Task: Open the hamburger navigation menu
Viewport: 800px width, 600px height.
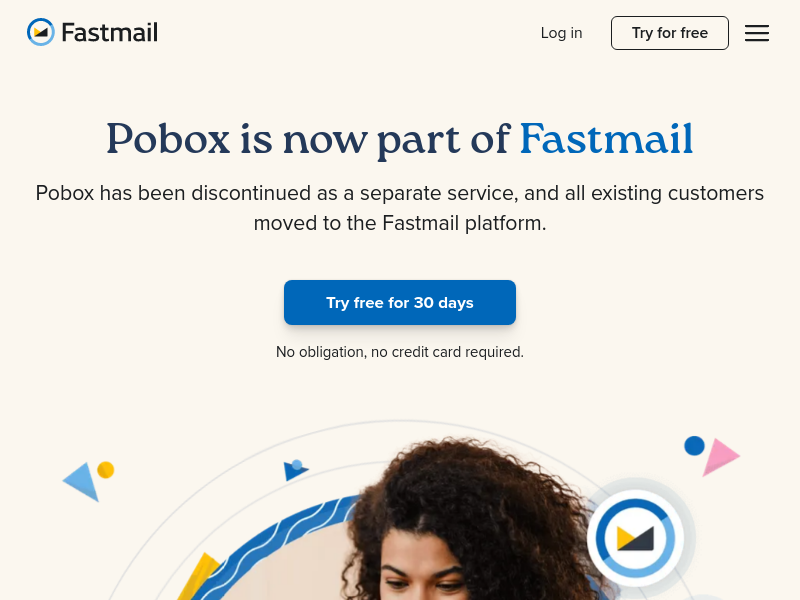Action: tap(757, 33)
